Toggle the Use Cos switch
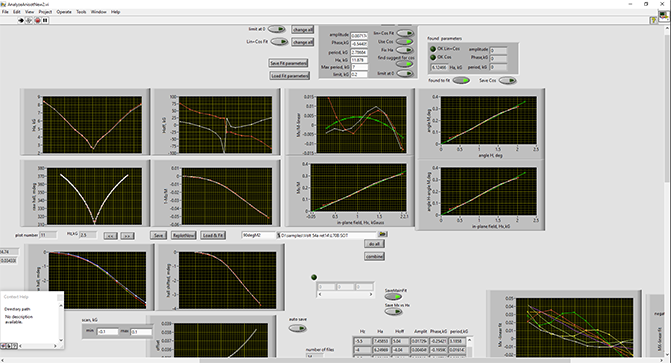Screen dimensions: 671x363 (x=404, y=42)
